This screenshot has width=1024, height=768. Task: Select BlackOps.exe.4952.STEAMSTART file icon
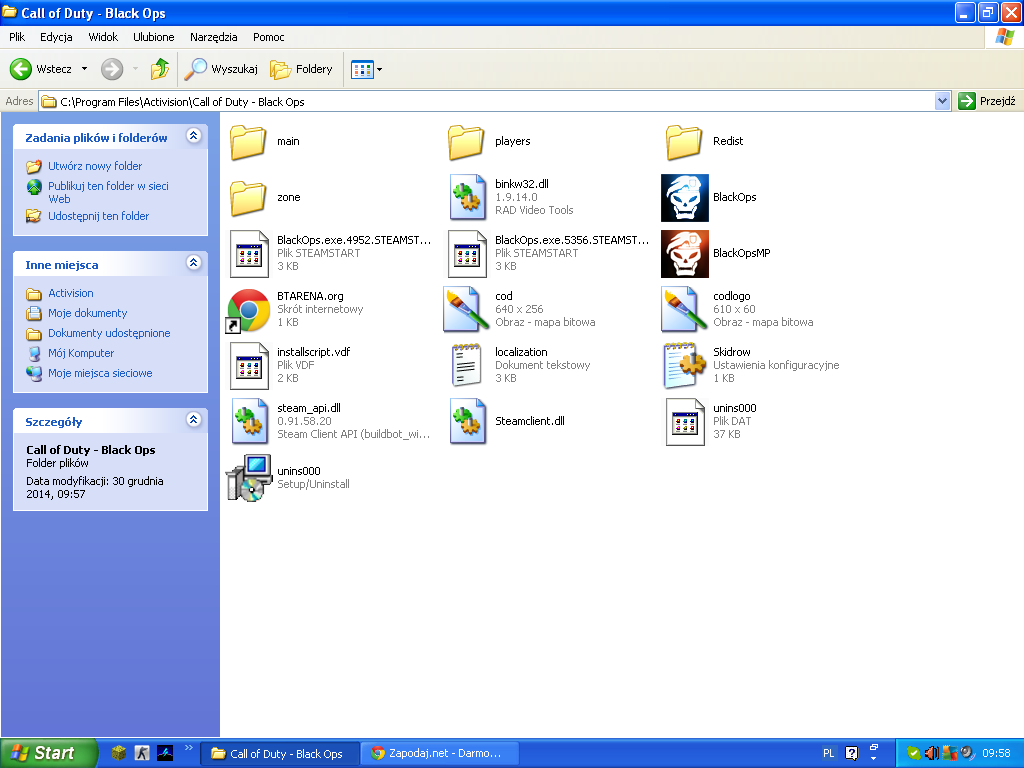pos(249,253)
